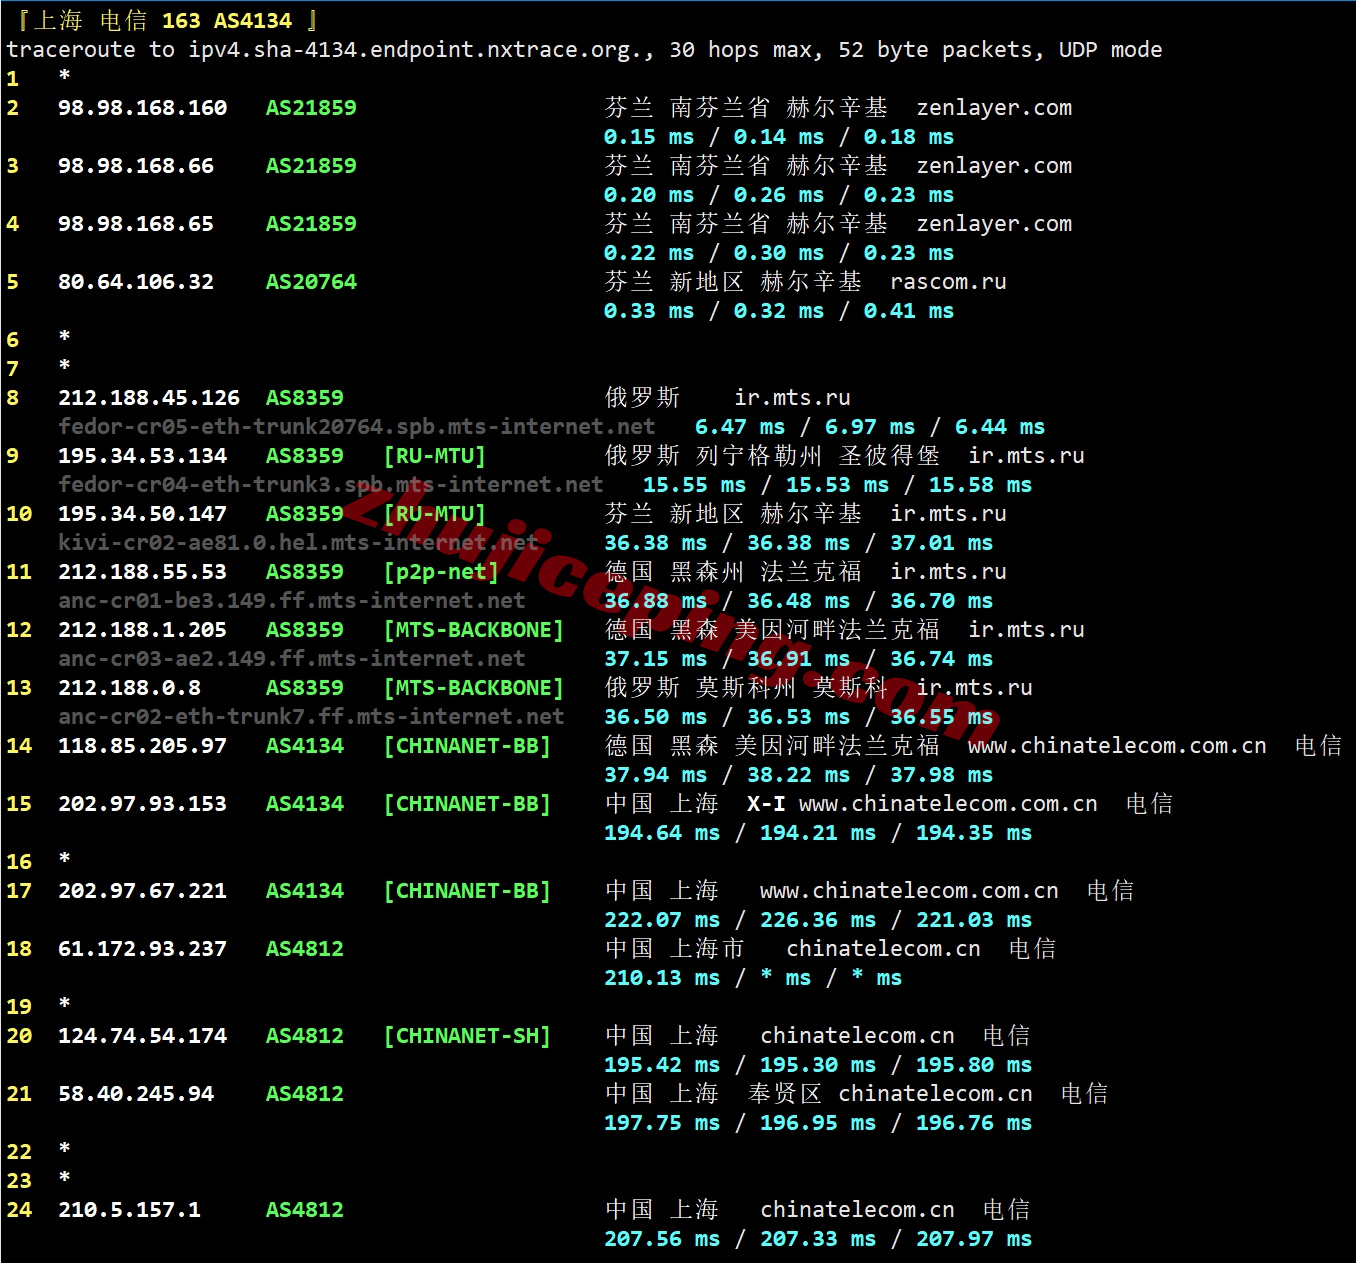Screen dimensions: 1356x1263
Task: Click hostname anc-cr03-ae2.149.ff.mts-internet.net
Action: [292, 659]
